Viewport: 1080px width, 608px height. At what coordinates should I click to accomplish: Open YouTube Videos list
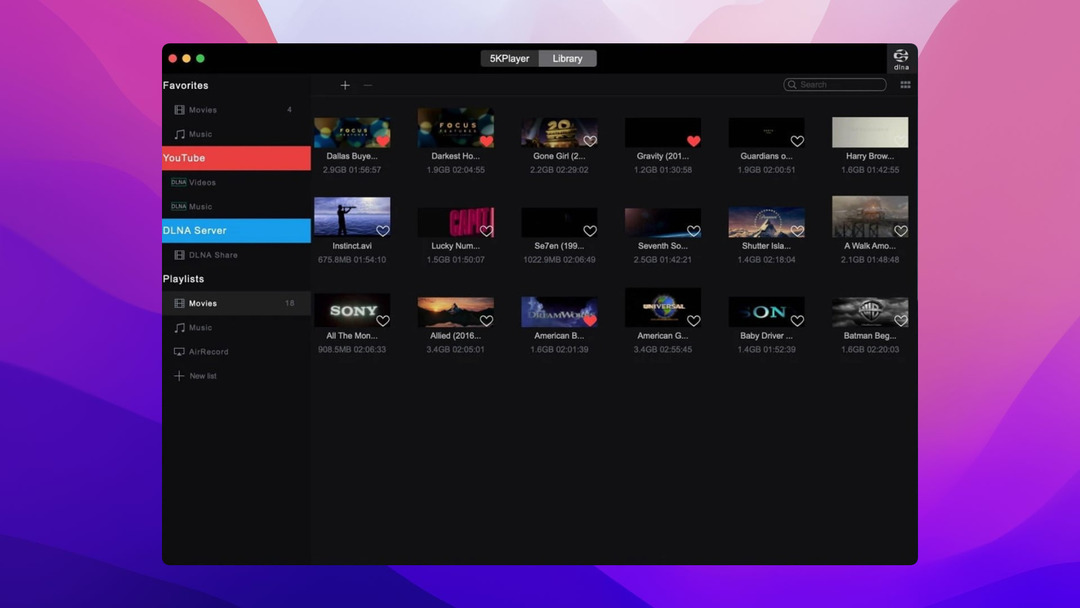pyautogui.click(x=236, y=182)
